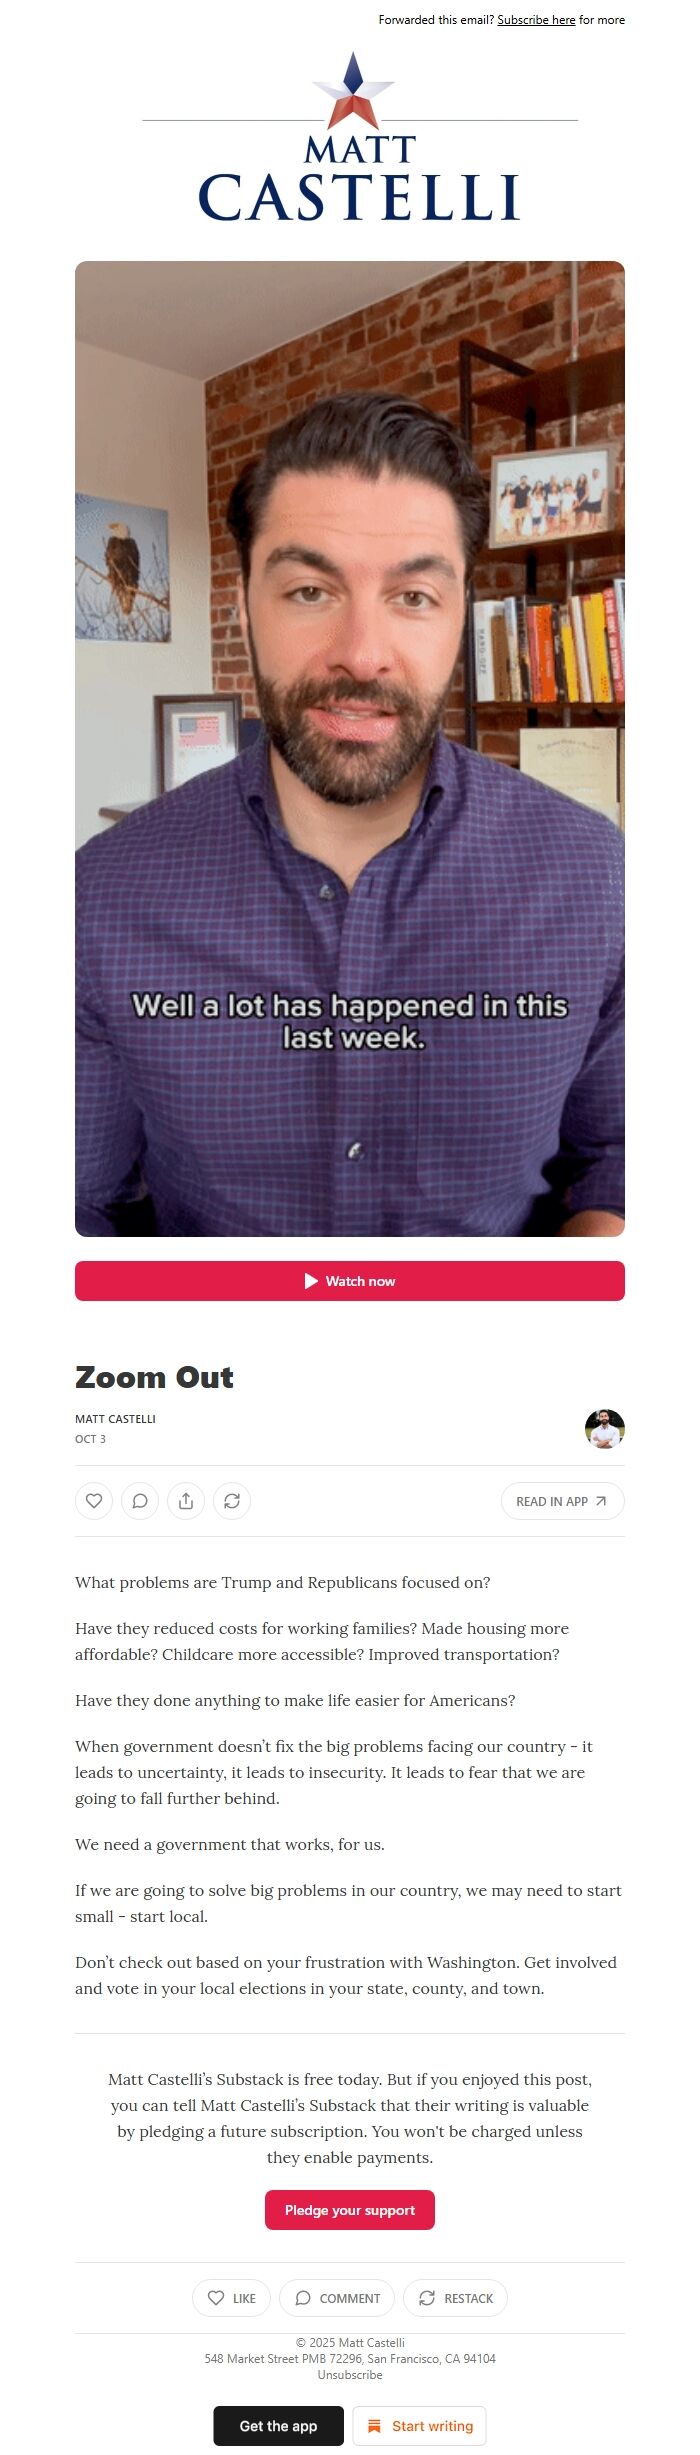Open comments via the speech bubble icon
This screenshot has width=700, height=2455.
click(140, 1501)
